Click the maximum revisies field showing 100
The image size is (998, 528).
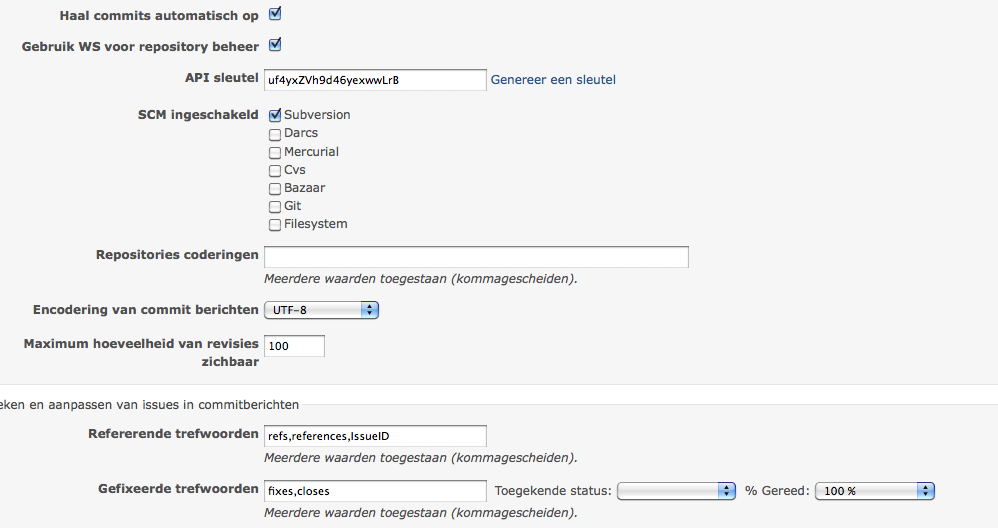point(295,346)
